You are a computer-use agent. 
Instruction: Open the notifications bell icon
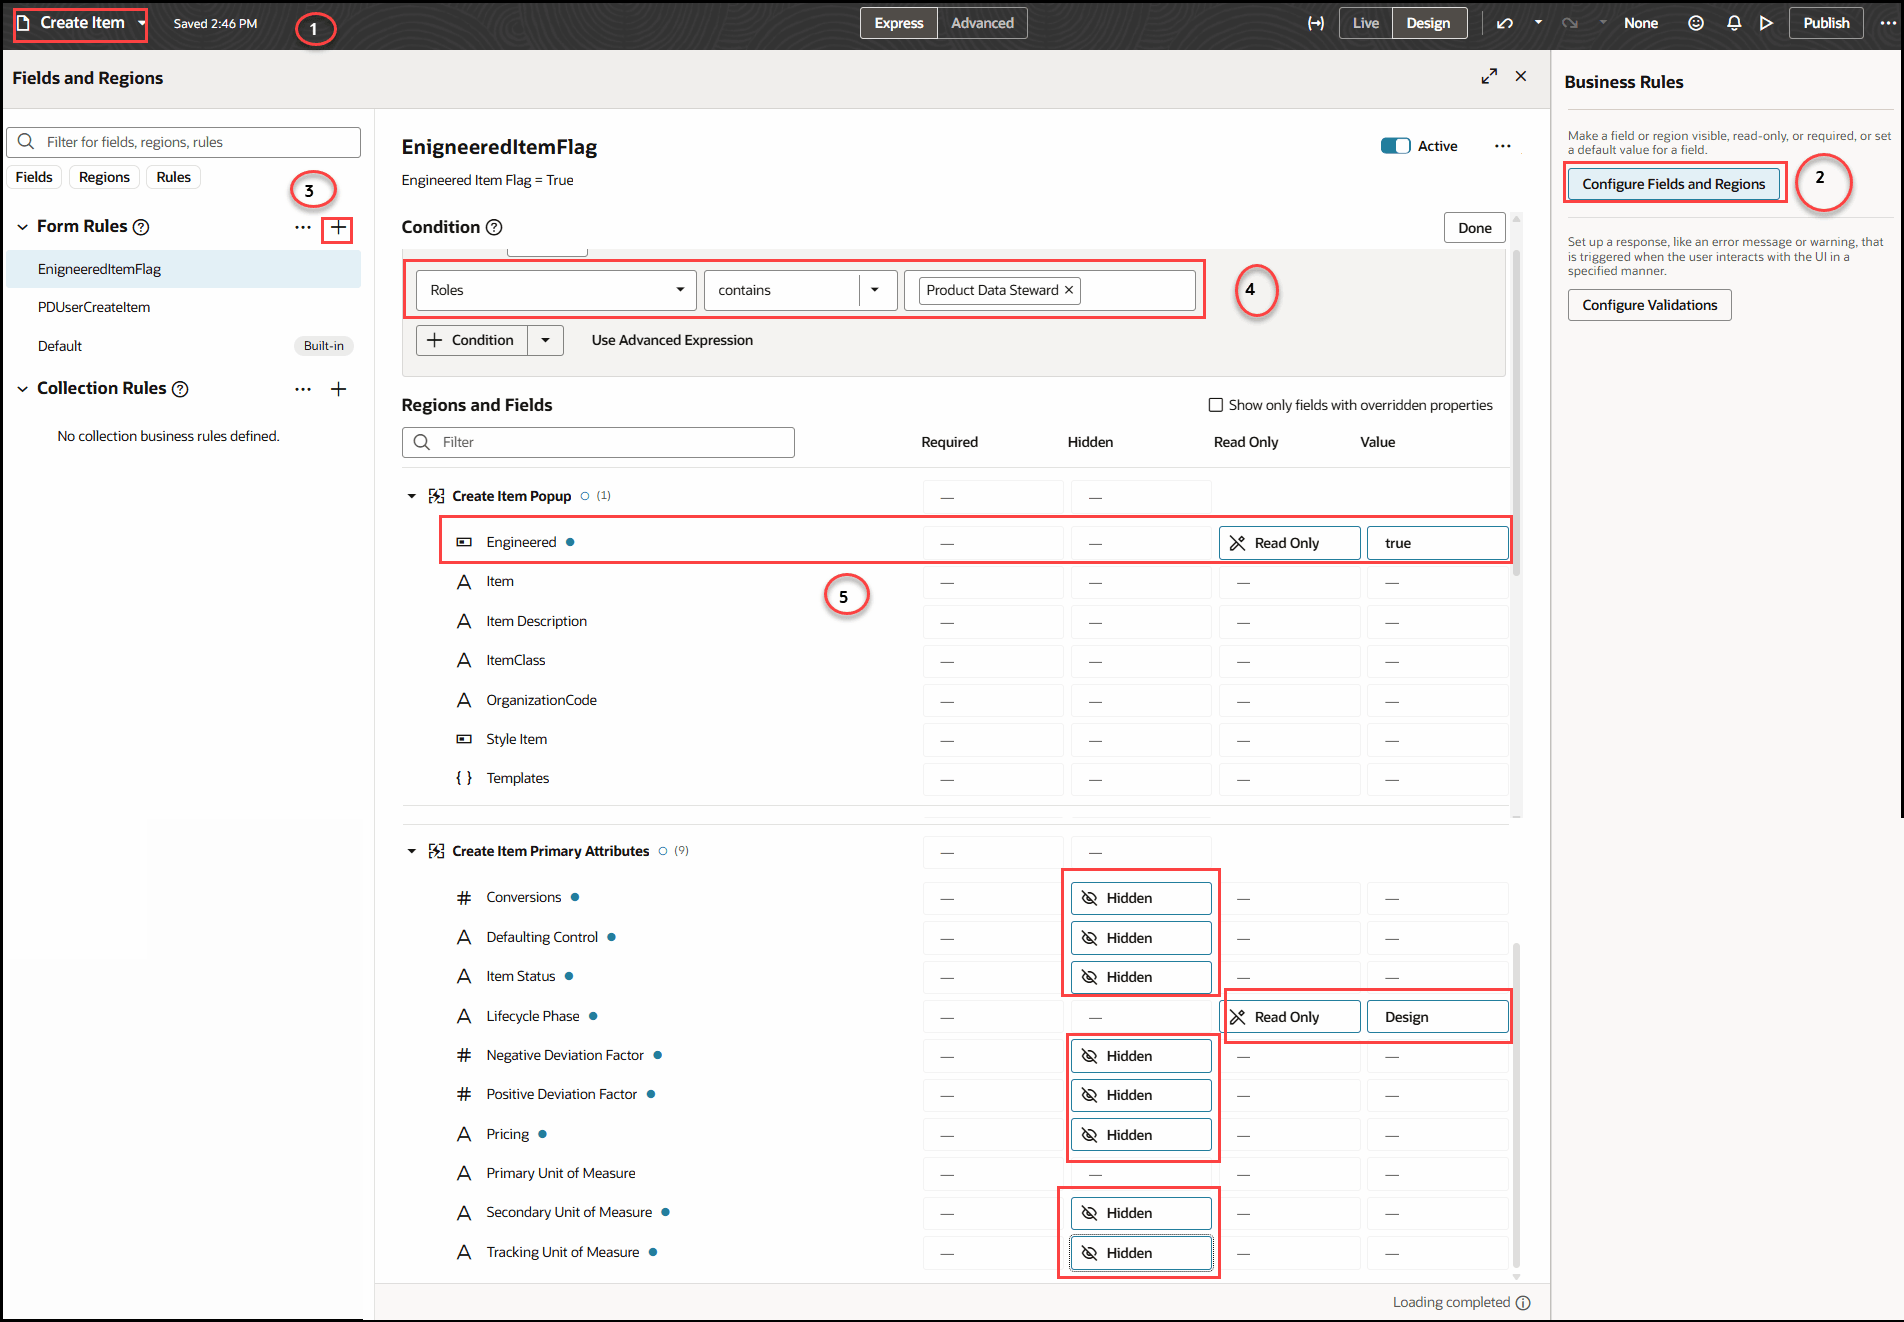1734,22
